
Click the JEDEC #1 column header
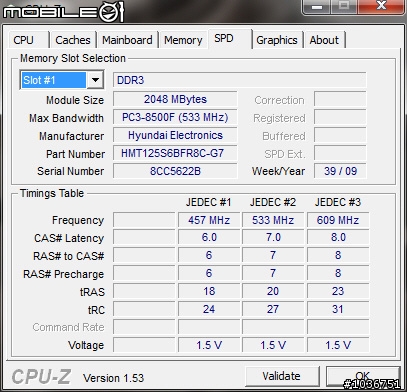coord(209,202)
